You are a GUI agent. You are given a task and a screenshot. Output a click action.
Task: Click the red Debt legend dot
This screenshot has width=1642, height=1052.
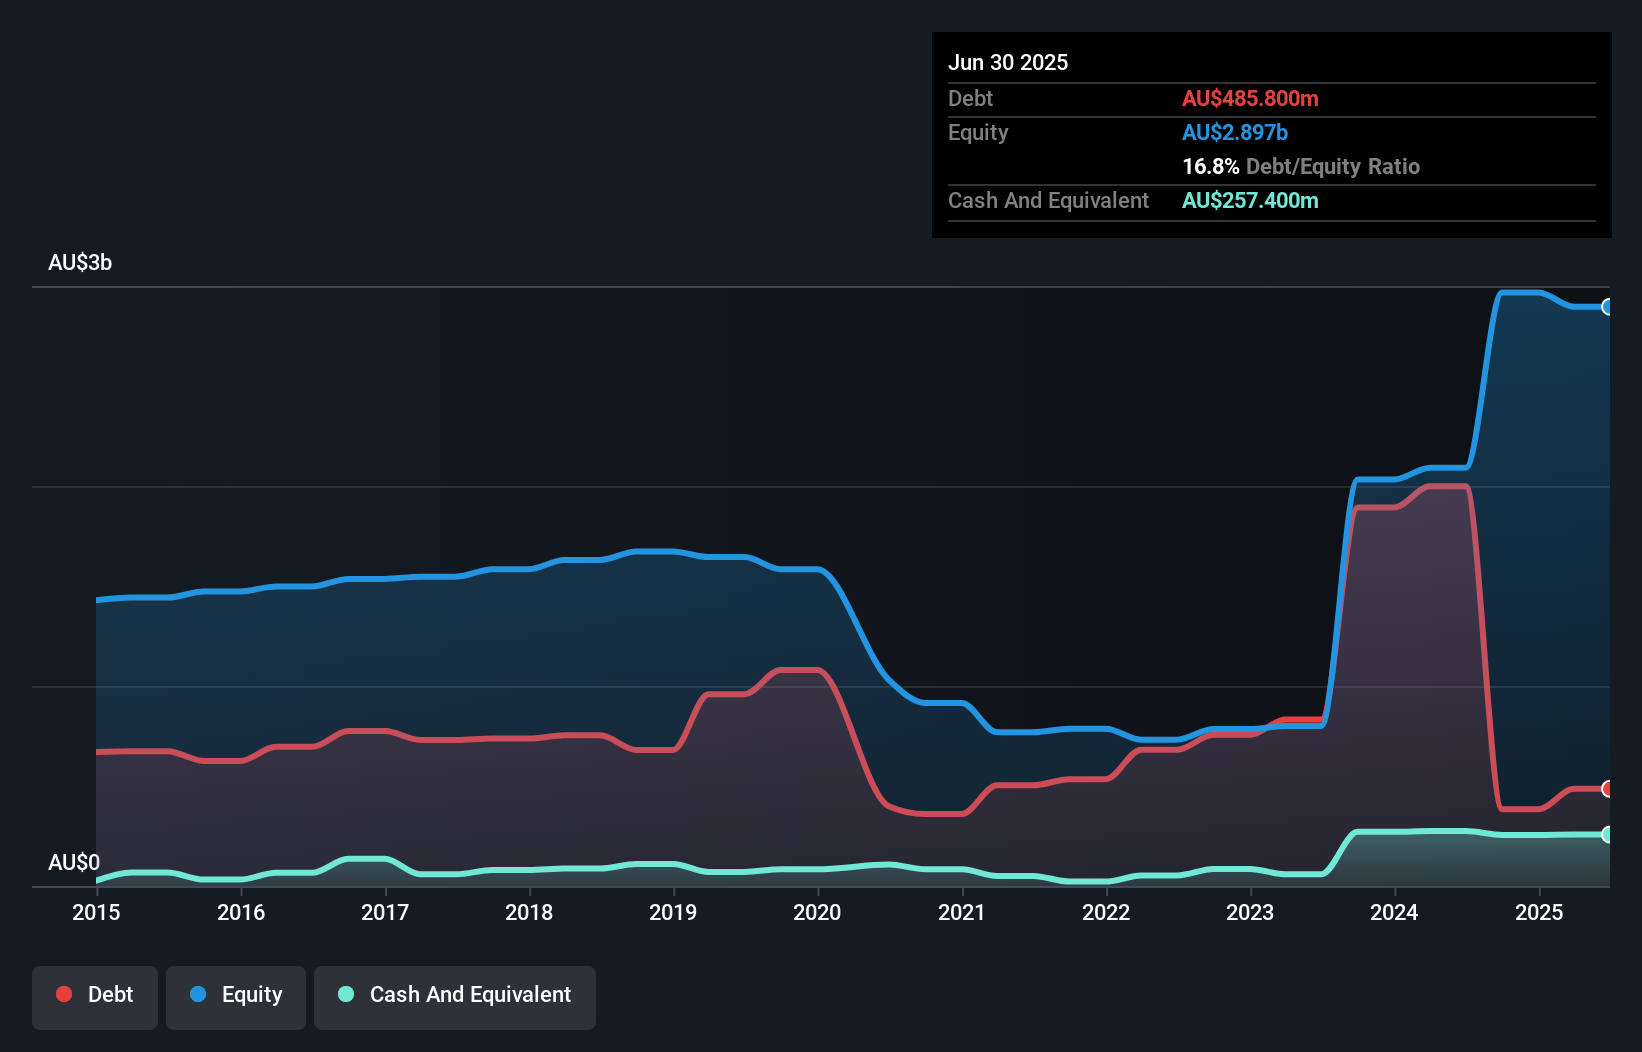[x=62, y=995]
